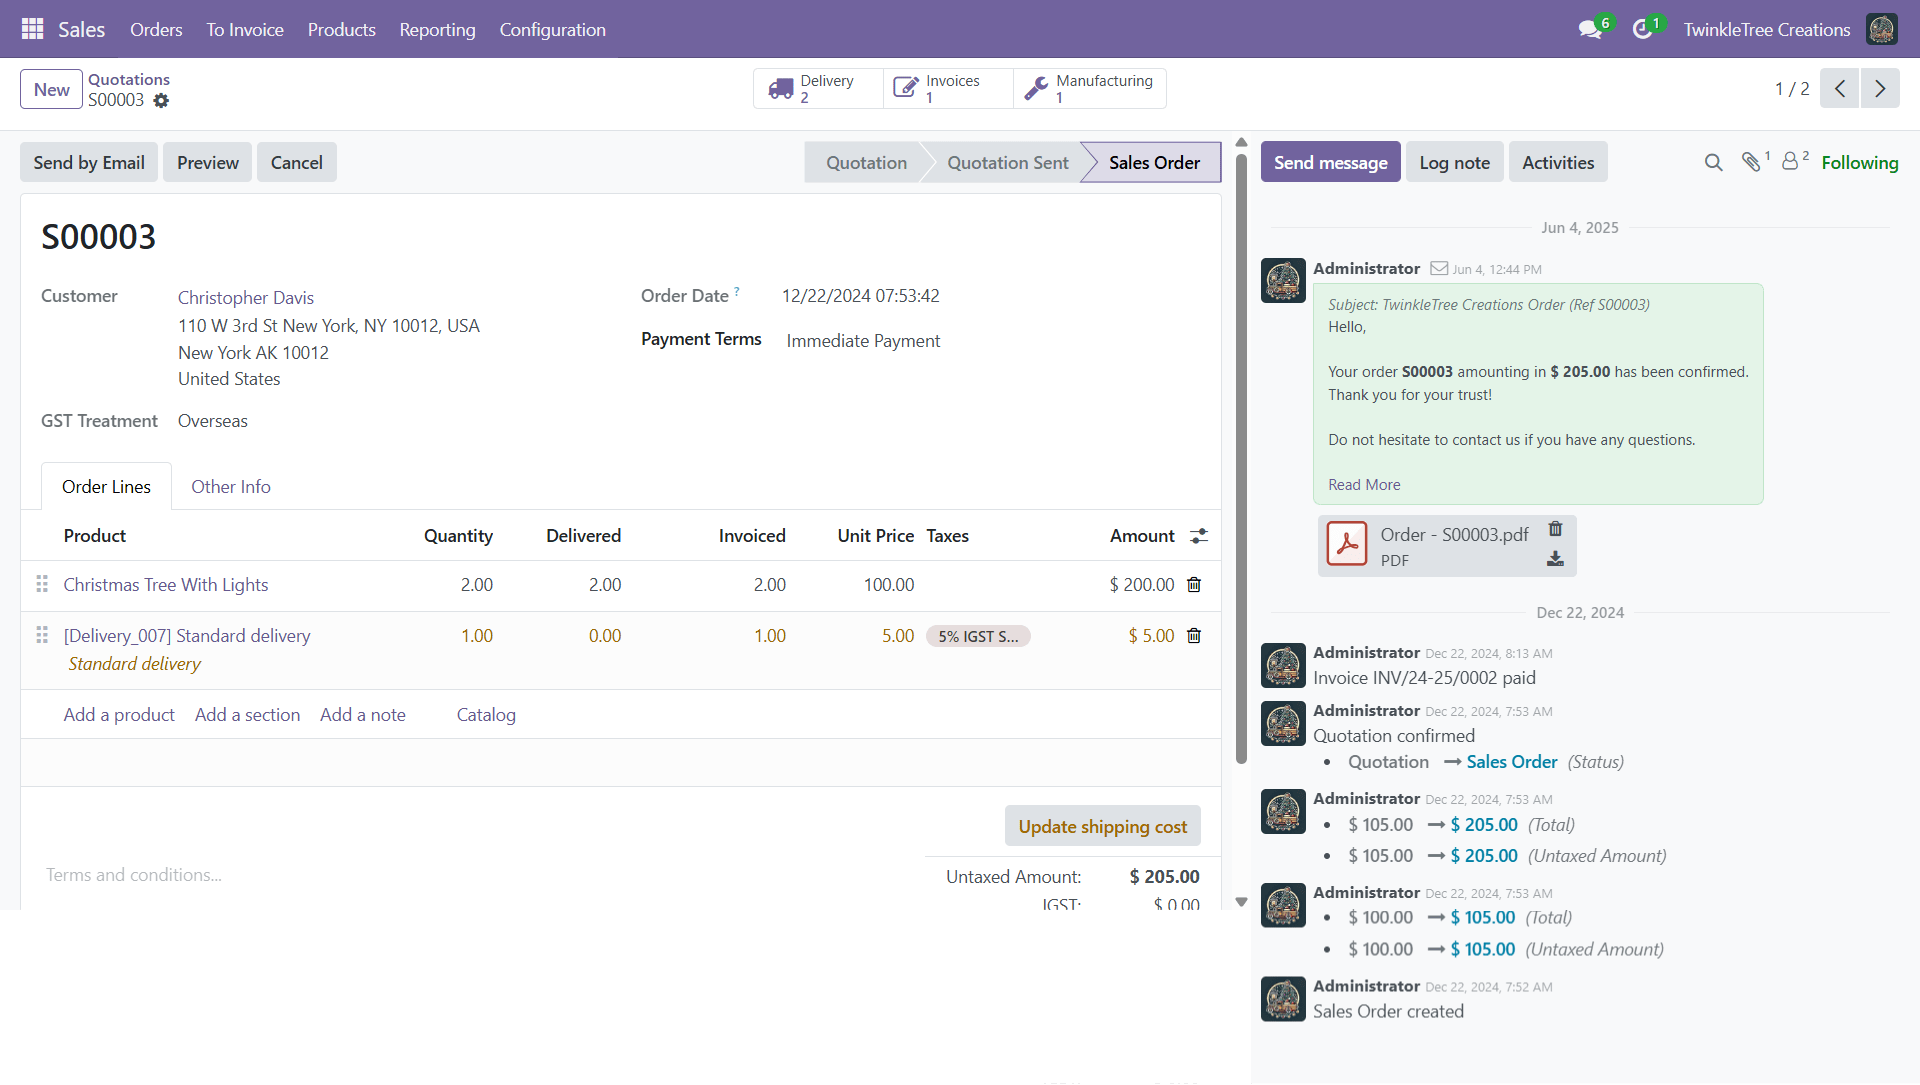
Task: Select the Quotation Sent status stage
Action: click(x=1007, y=162)
